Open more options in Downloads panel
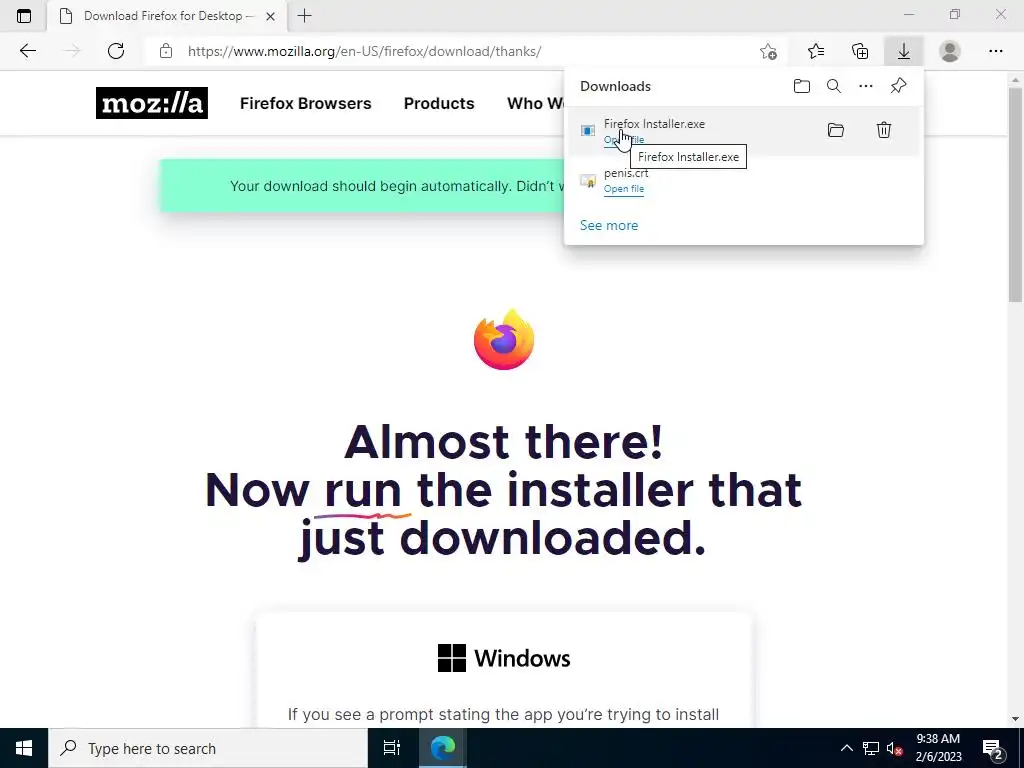1024x768 pixels. tap(866, 86)
